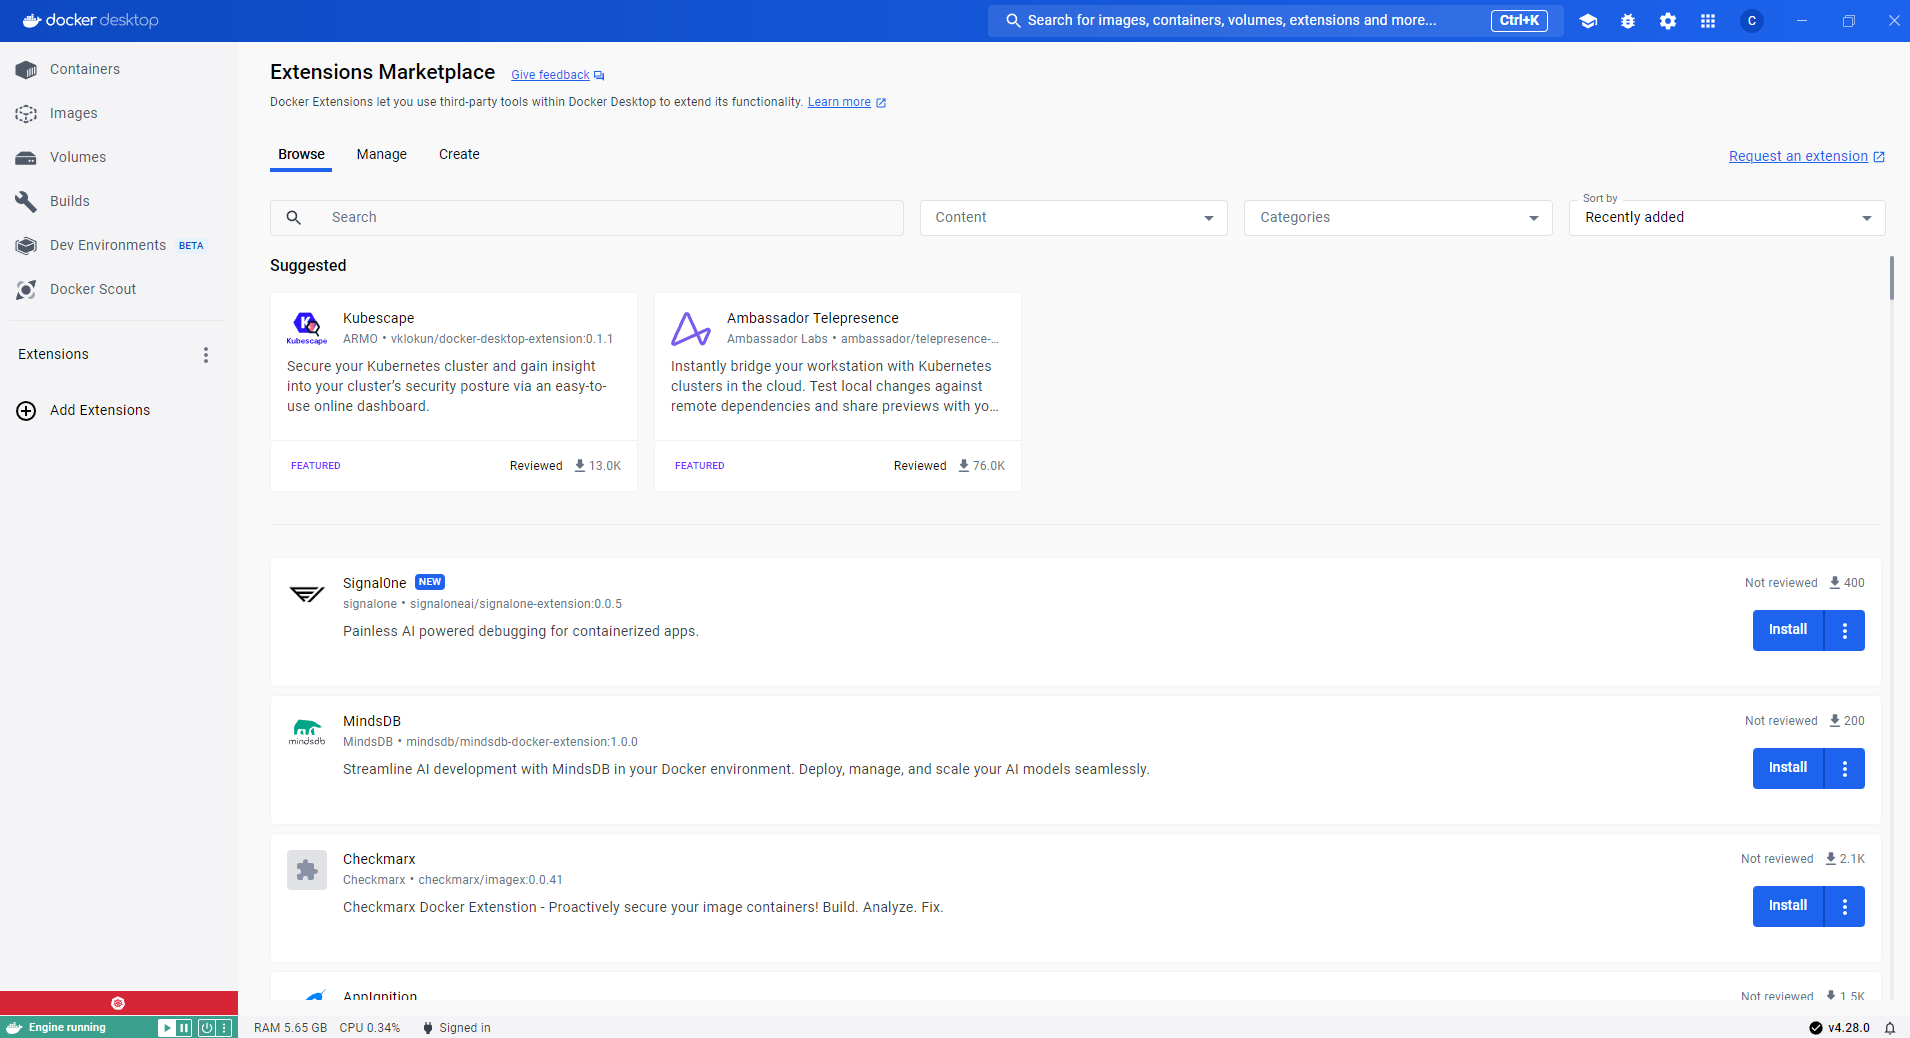Open the apps grid icon in header
This screenshot has width=1910, height=1038.
[x=1708, y=21]
